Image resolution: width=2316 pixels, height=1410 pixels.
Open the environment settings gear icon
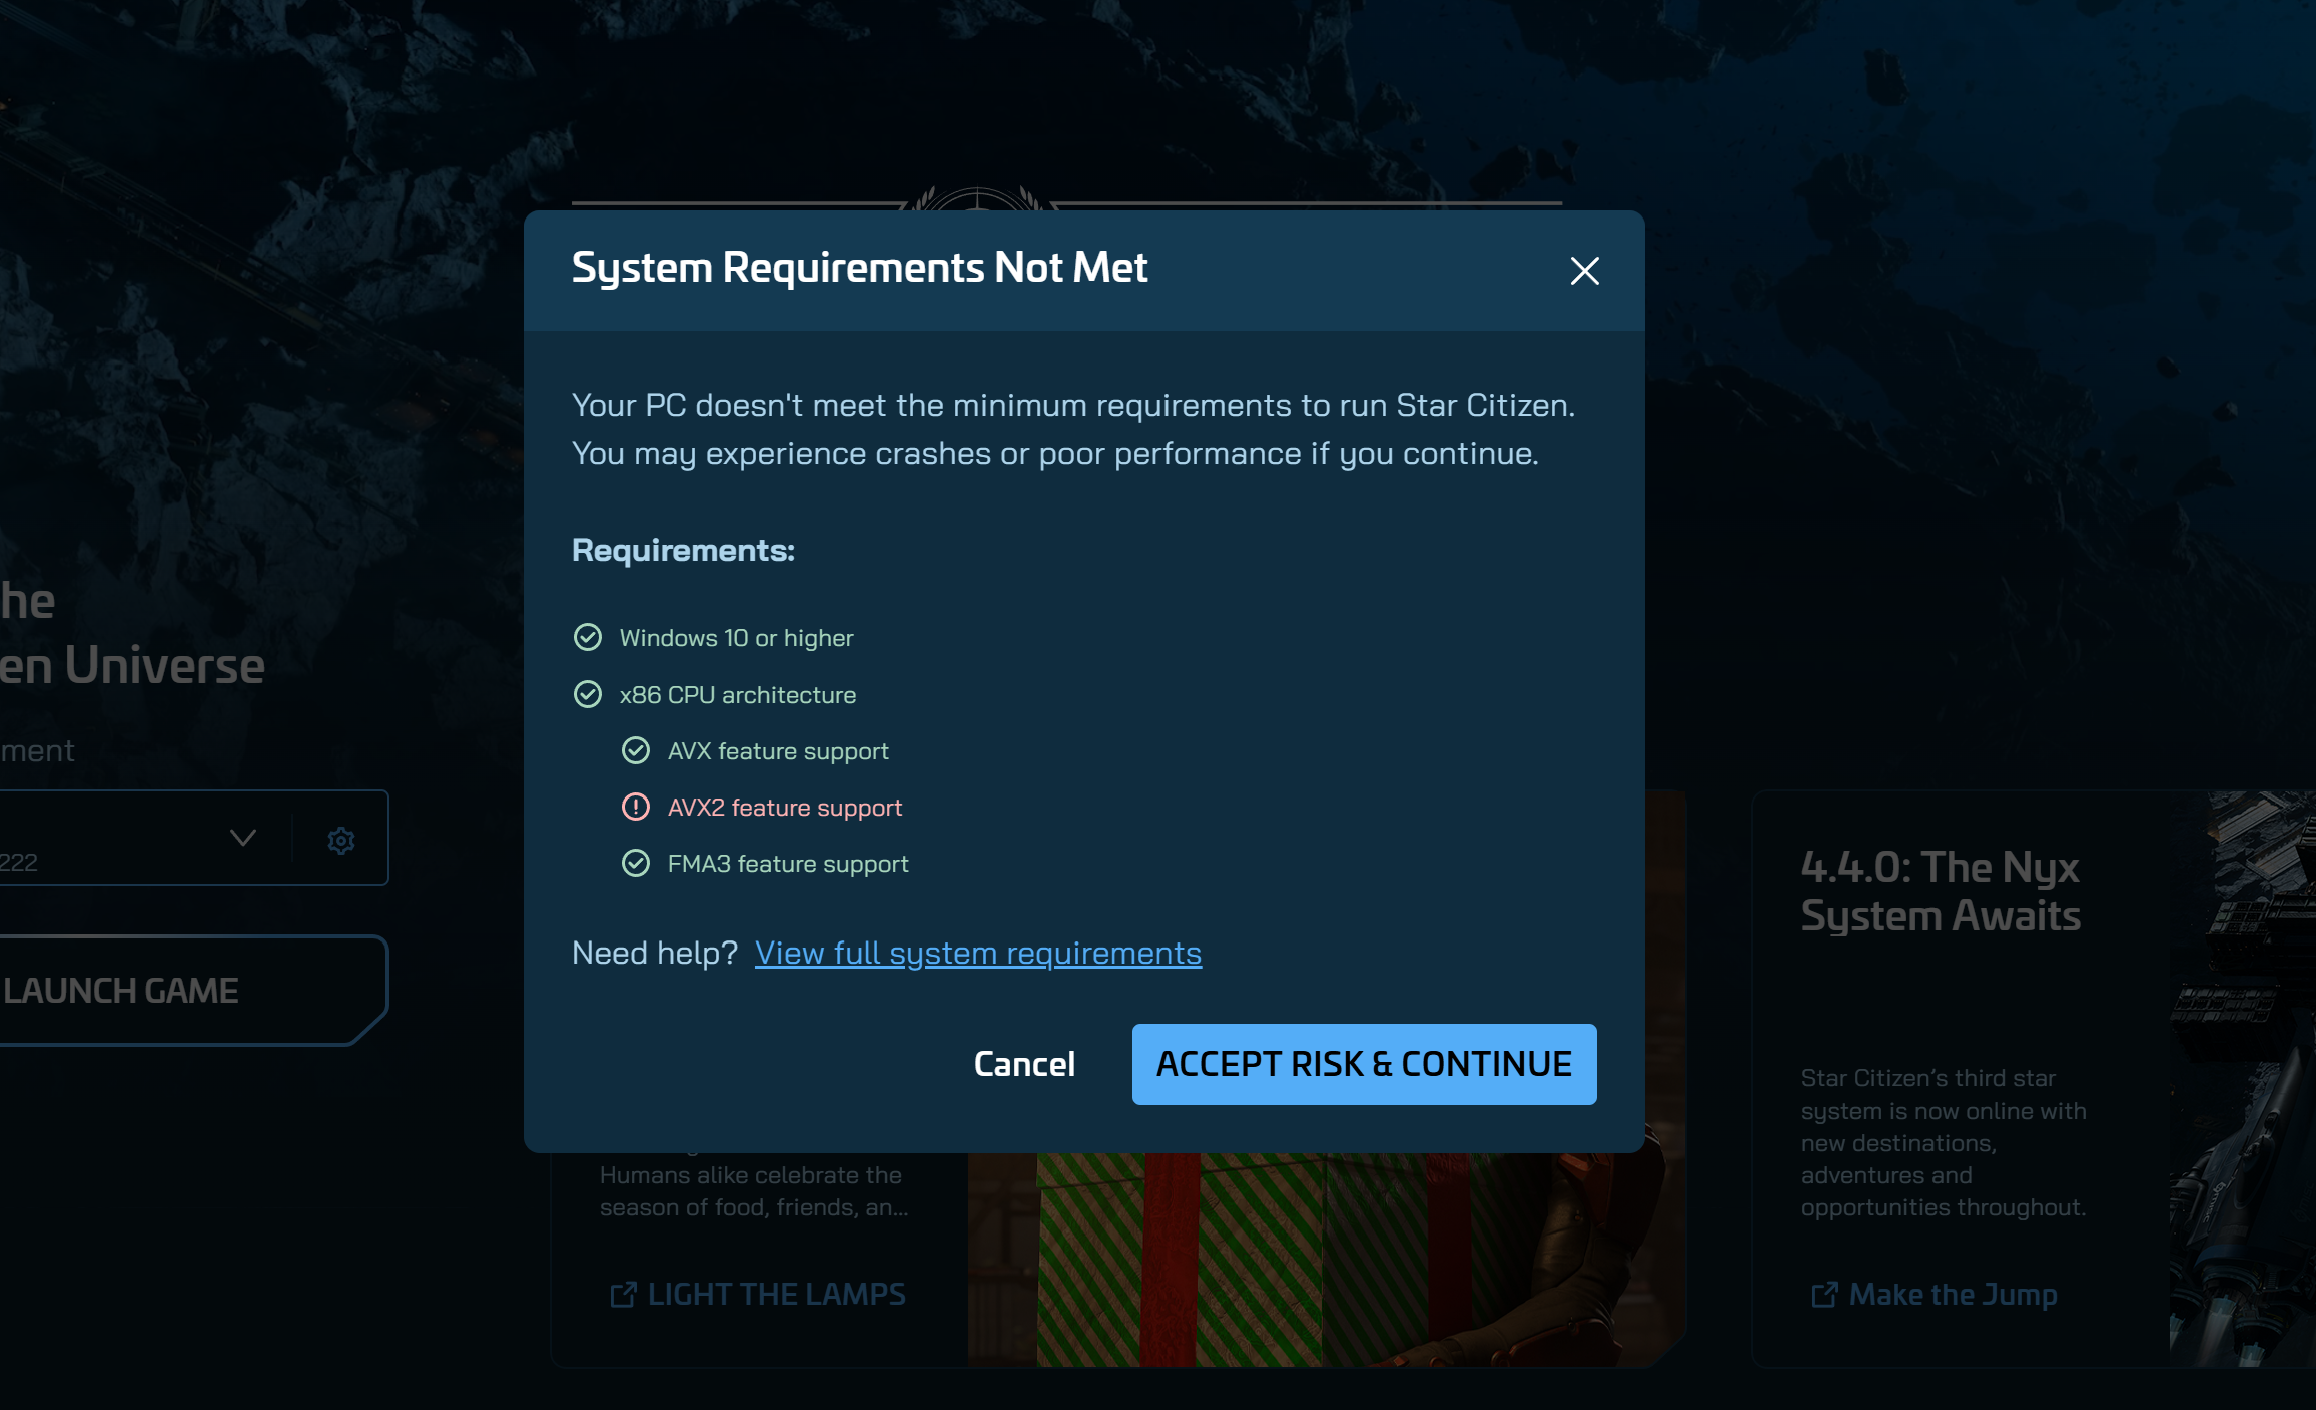click(x=341, y=840)
